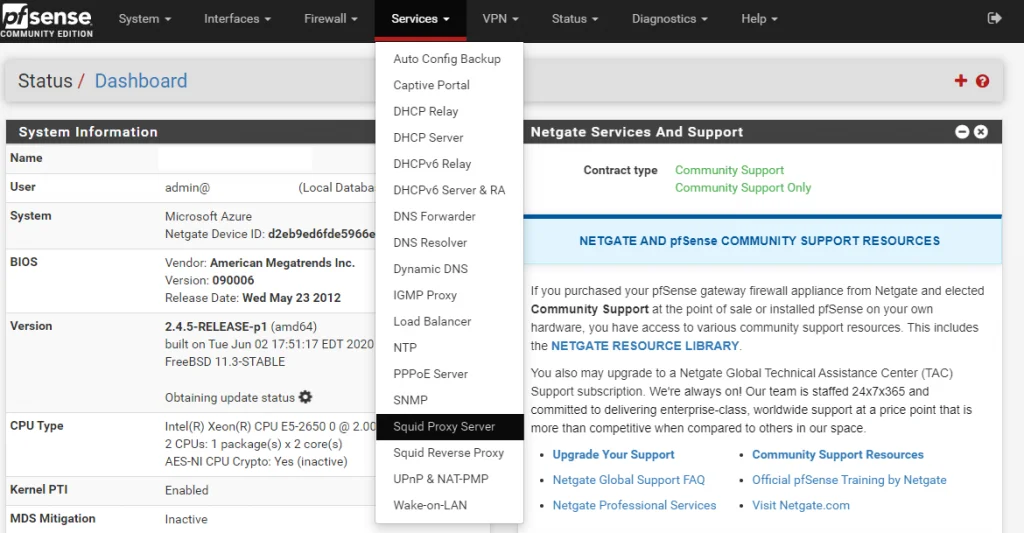Click the BIOS Version 090006 value
Image resolution: width=1024 pixels, height=533 pixels.
[x=233, y=280]
